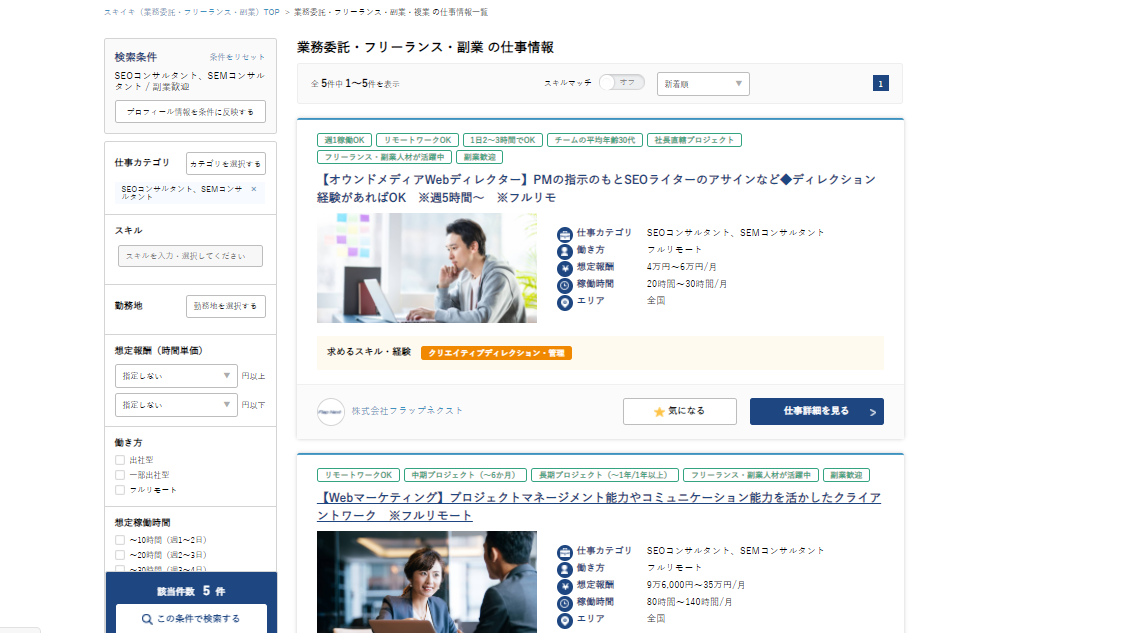Click second job's business meeting thumbnail
The width and height of the screenshot is (1135, 633).
pos(427,582)
